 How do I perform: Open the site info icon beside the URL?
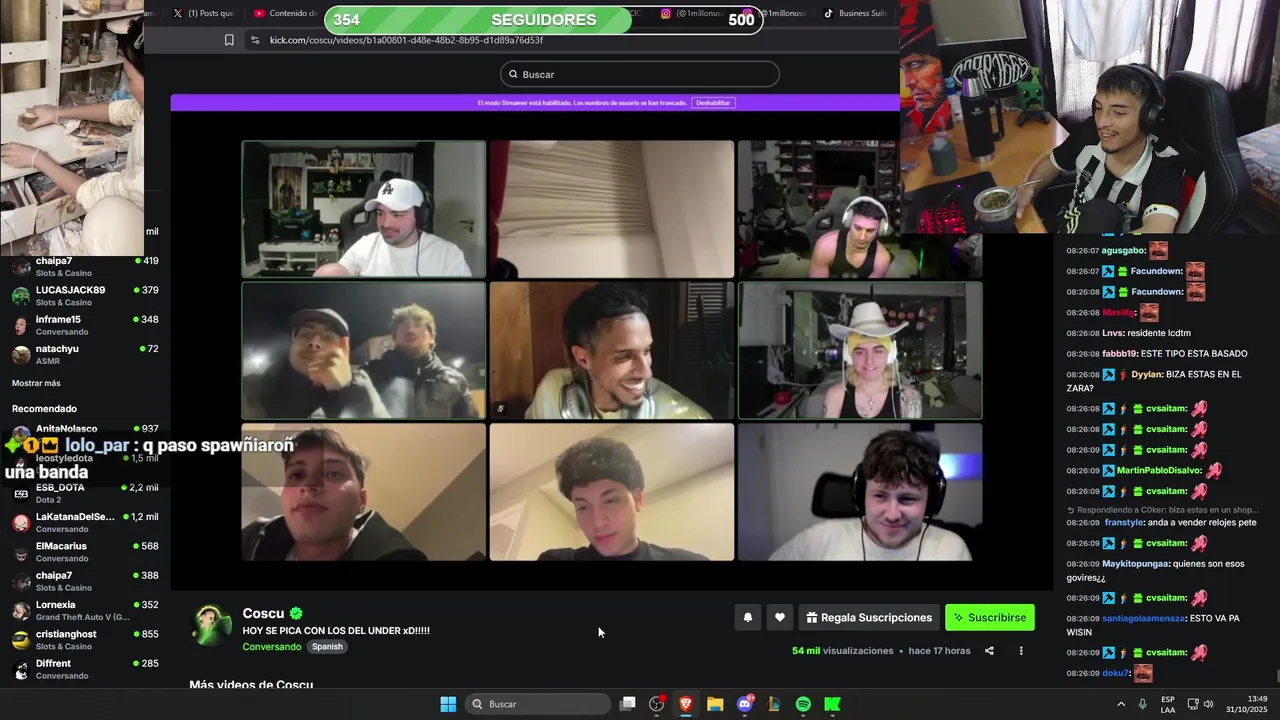(x=255, y=40)
